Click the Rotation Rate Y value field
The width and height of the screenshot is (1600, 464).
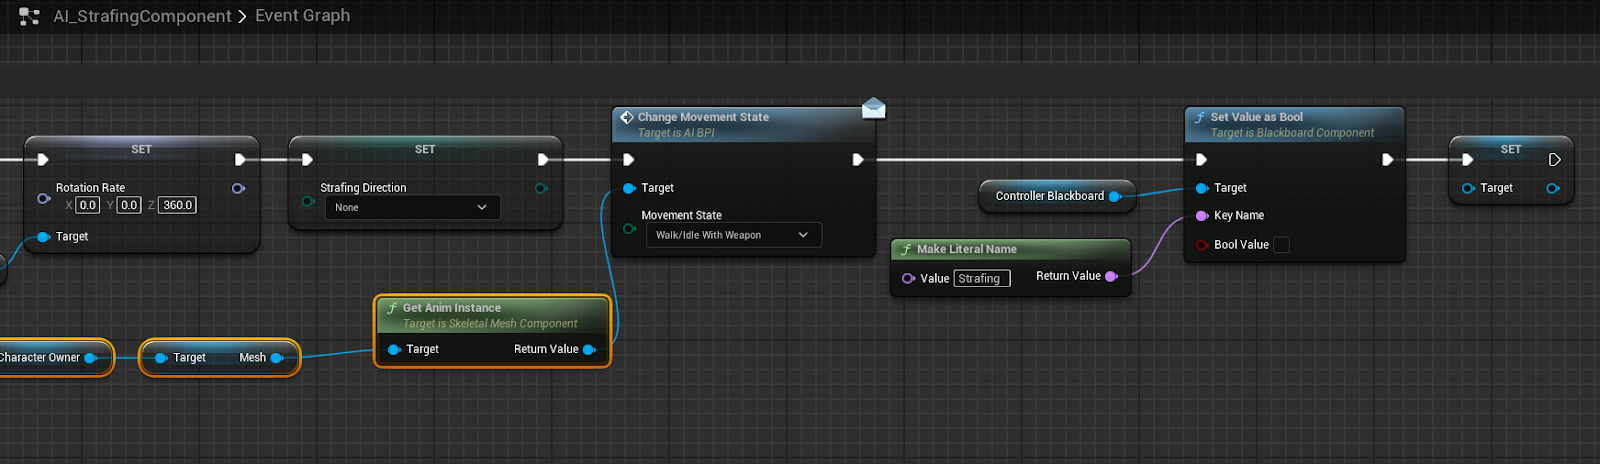[129, 205]
